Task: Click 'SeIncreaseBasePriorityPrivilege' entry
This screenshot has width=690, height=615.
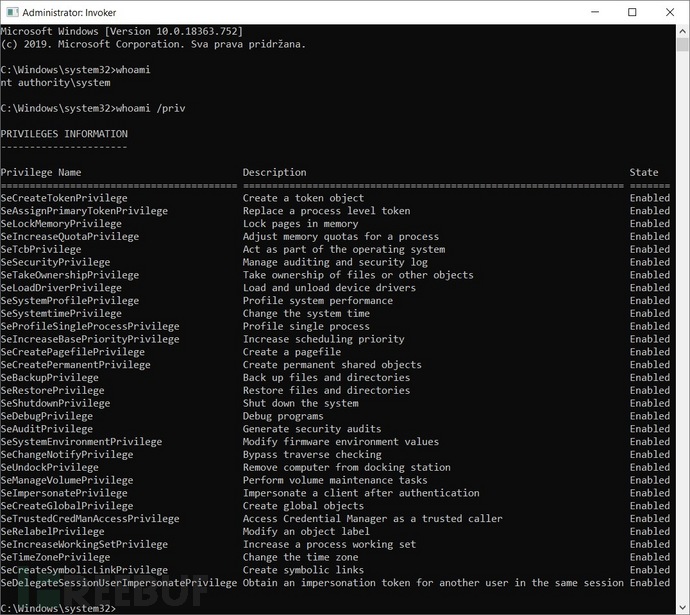Action: 90,339
